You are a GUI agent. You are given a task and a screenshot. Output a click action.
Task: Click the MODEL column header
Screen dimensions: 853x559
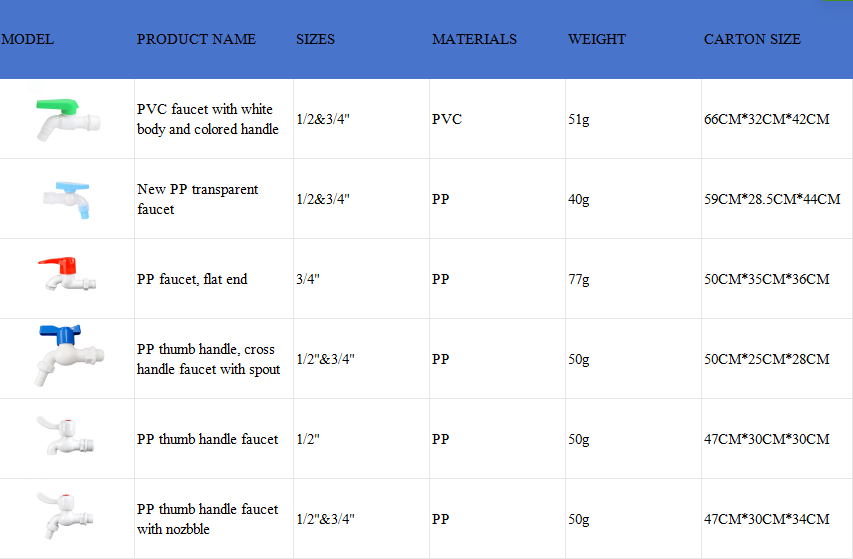pos(27,39)
